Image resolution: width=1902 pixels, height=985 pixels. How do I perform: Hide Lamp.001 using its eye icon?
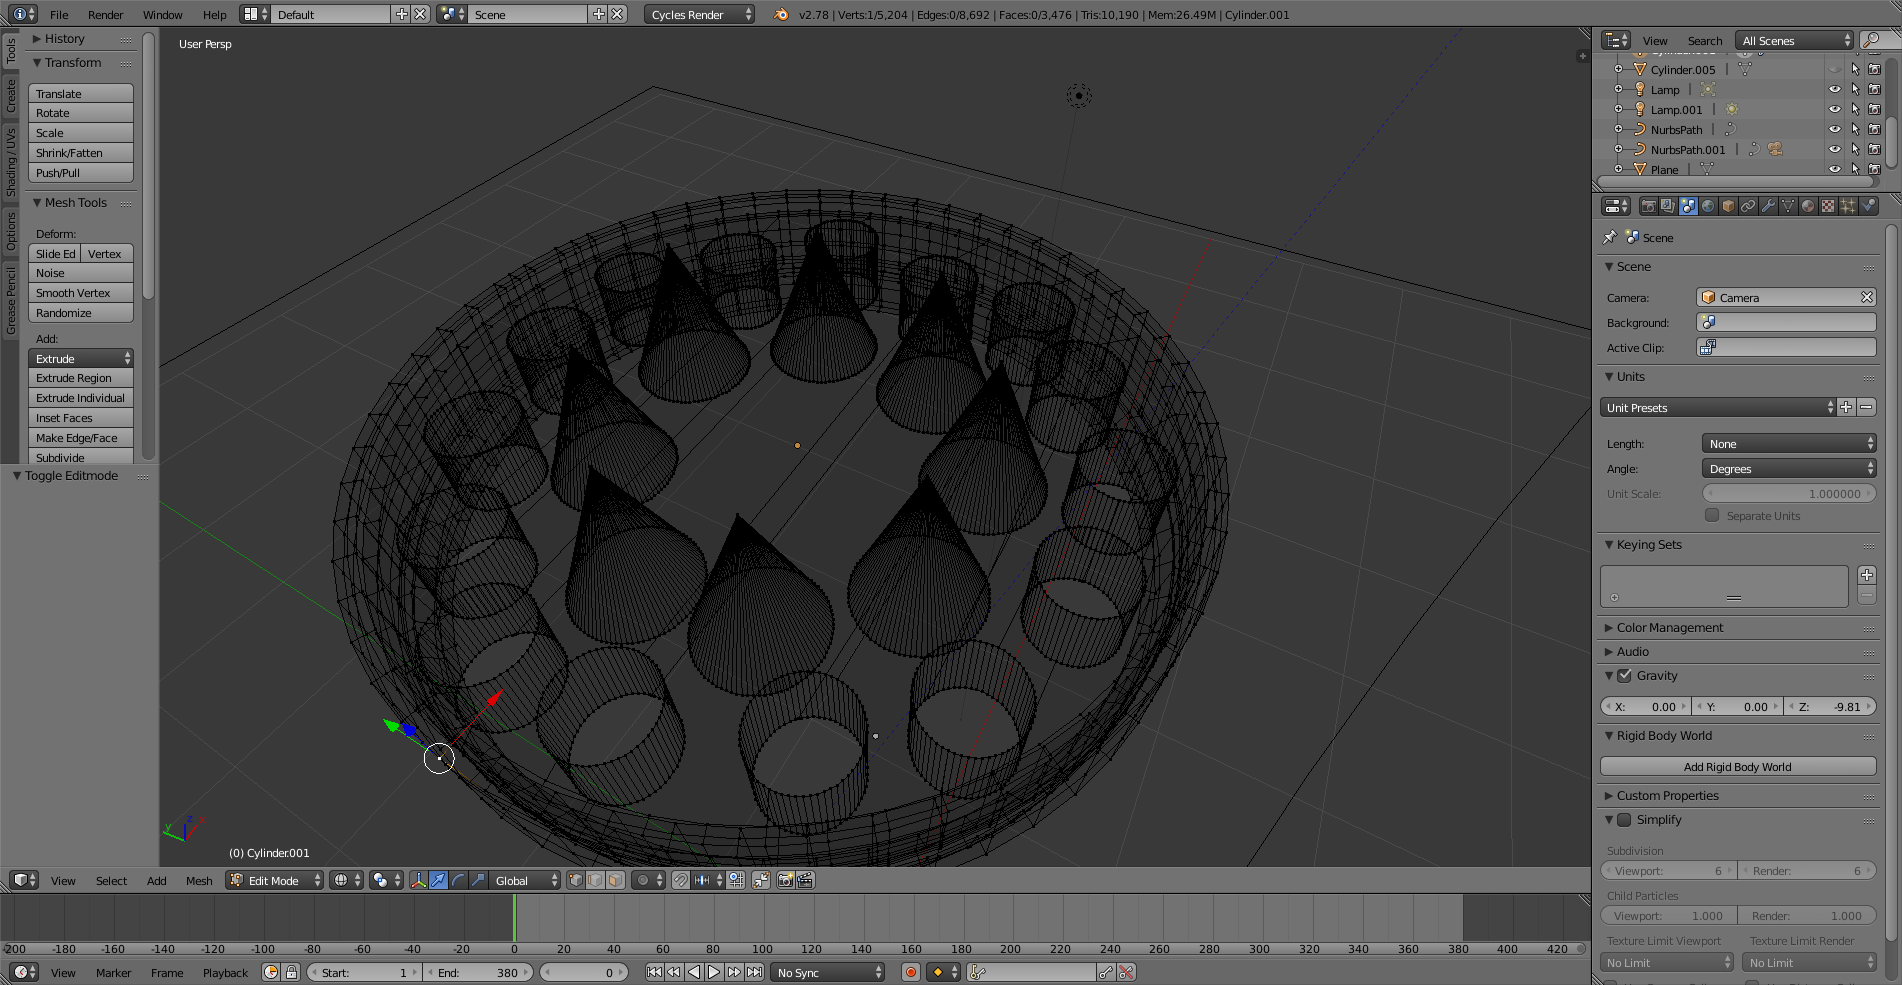point(1835,109)
